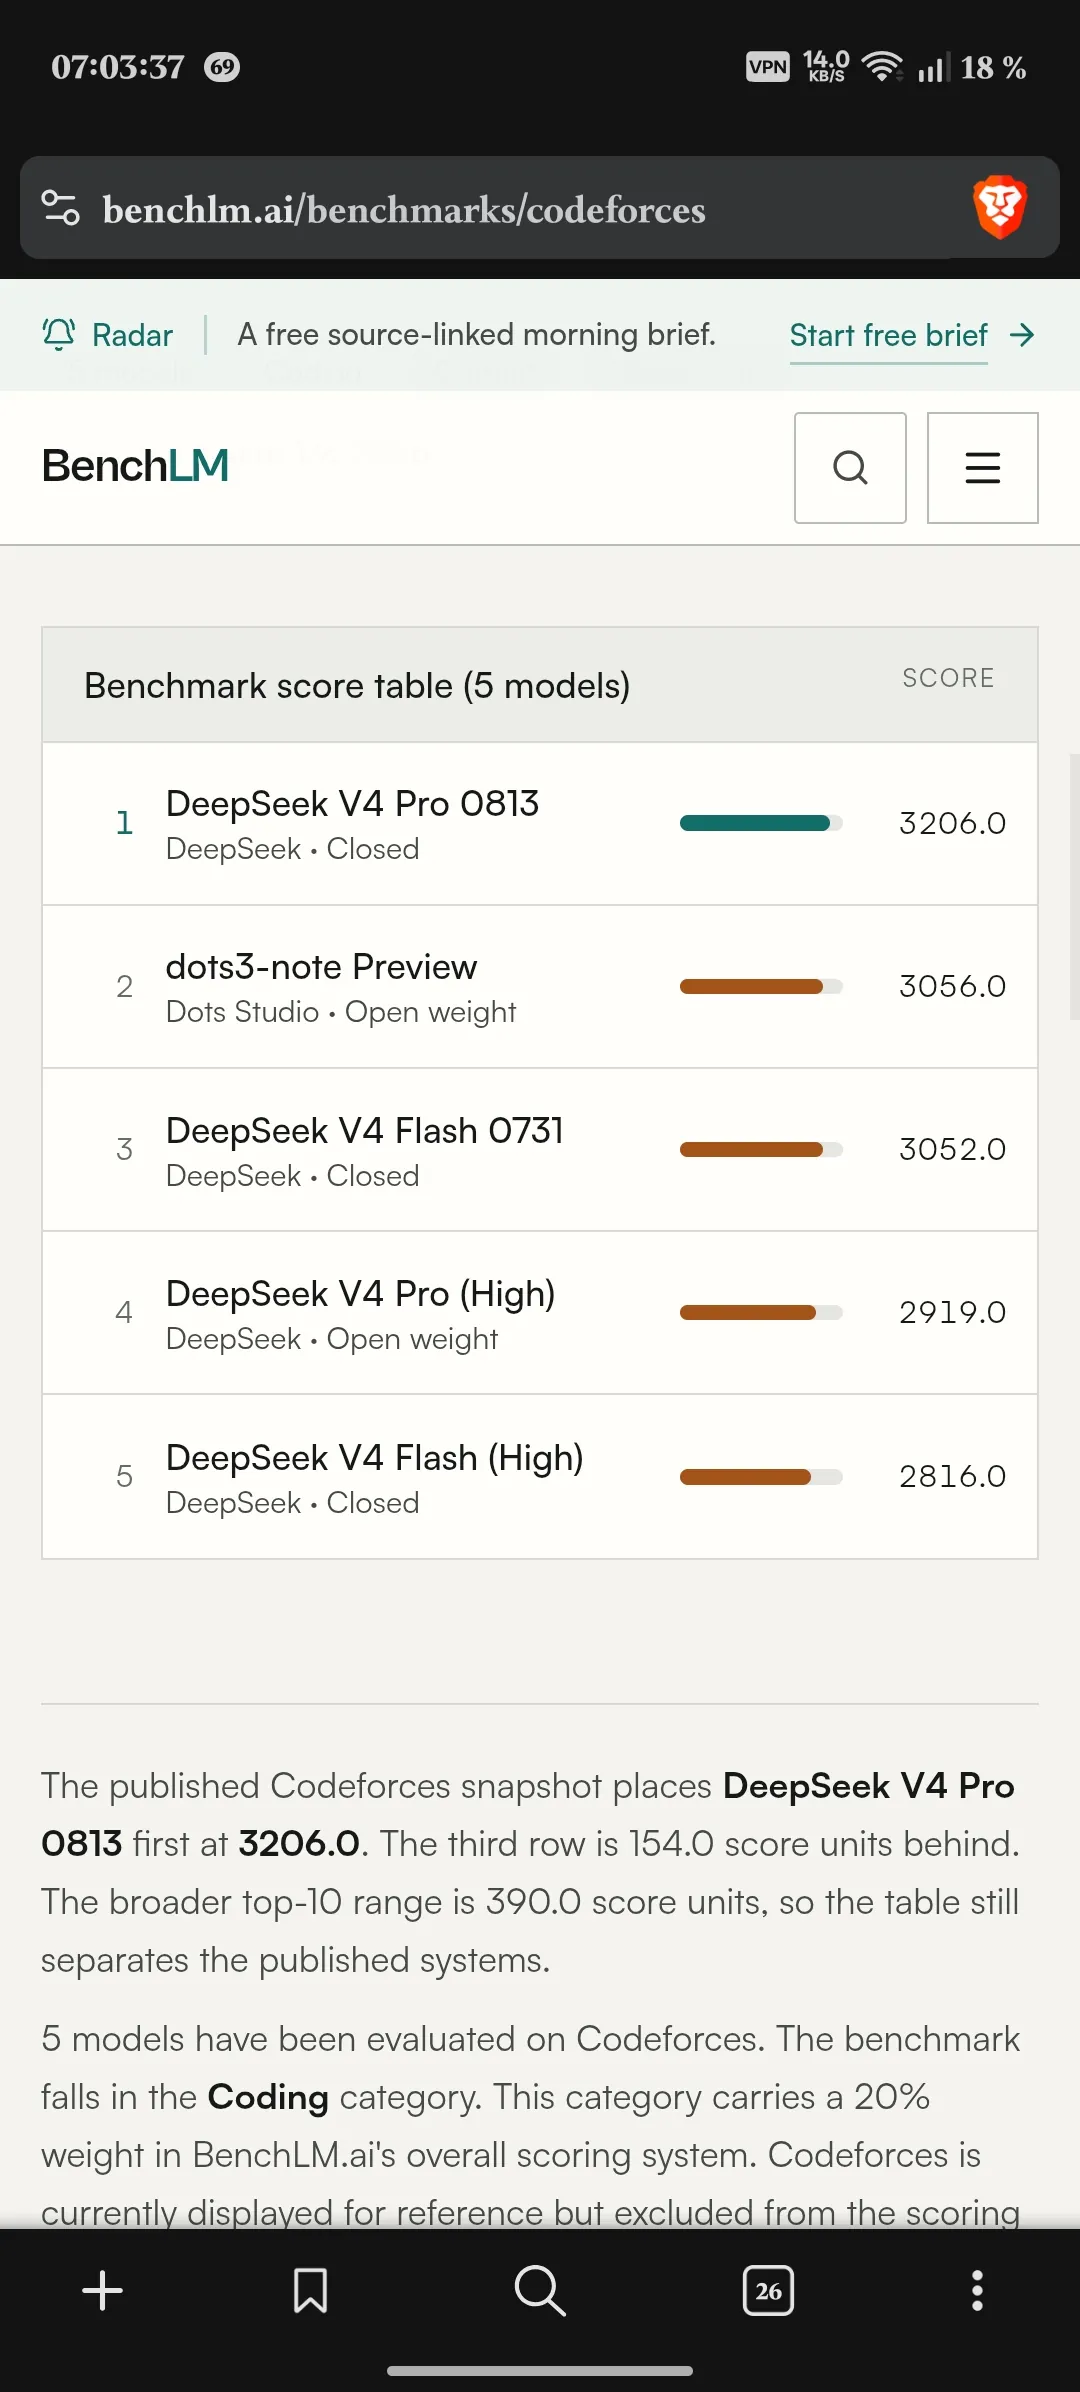Tap the VPN status bar icon
Image resolution: width=1080 pixels, height=2392 pixels.
tap(768, 67)
